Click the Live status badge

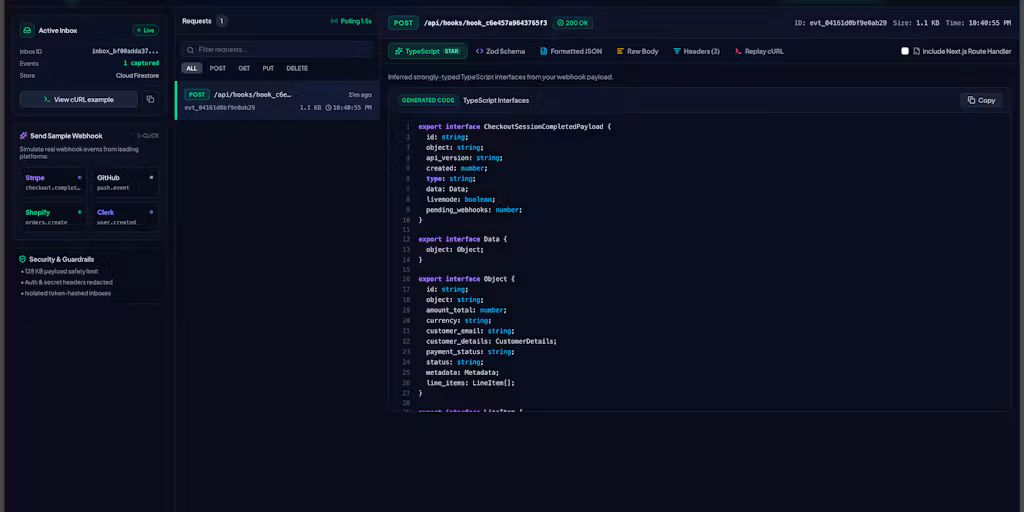tap(146, 31)
